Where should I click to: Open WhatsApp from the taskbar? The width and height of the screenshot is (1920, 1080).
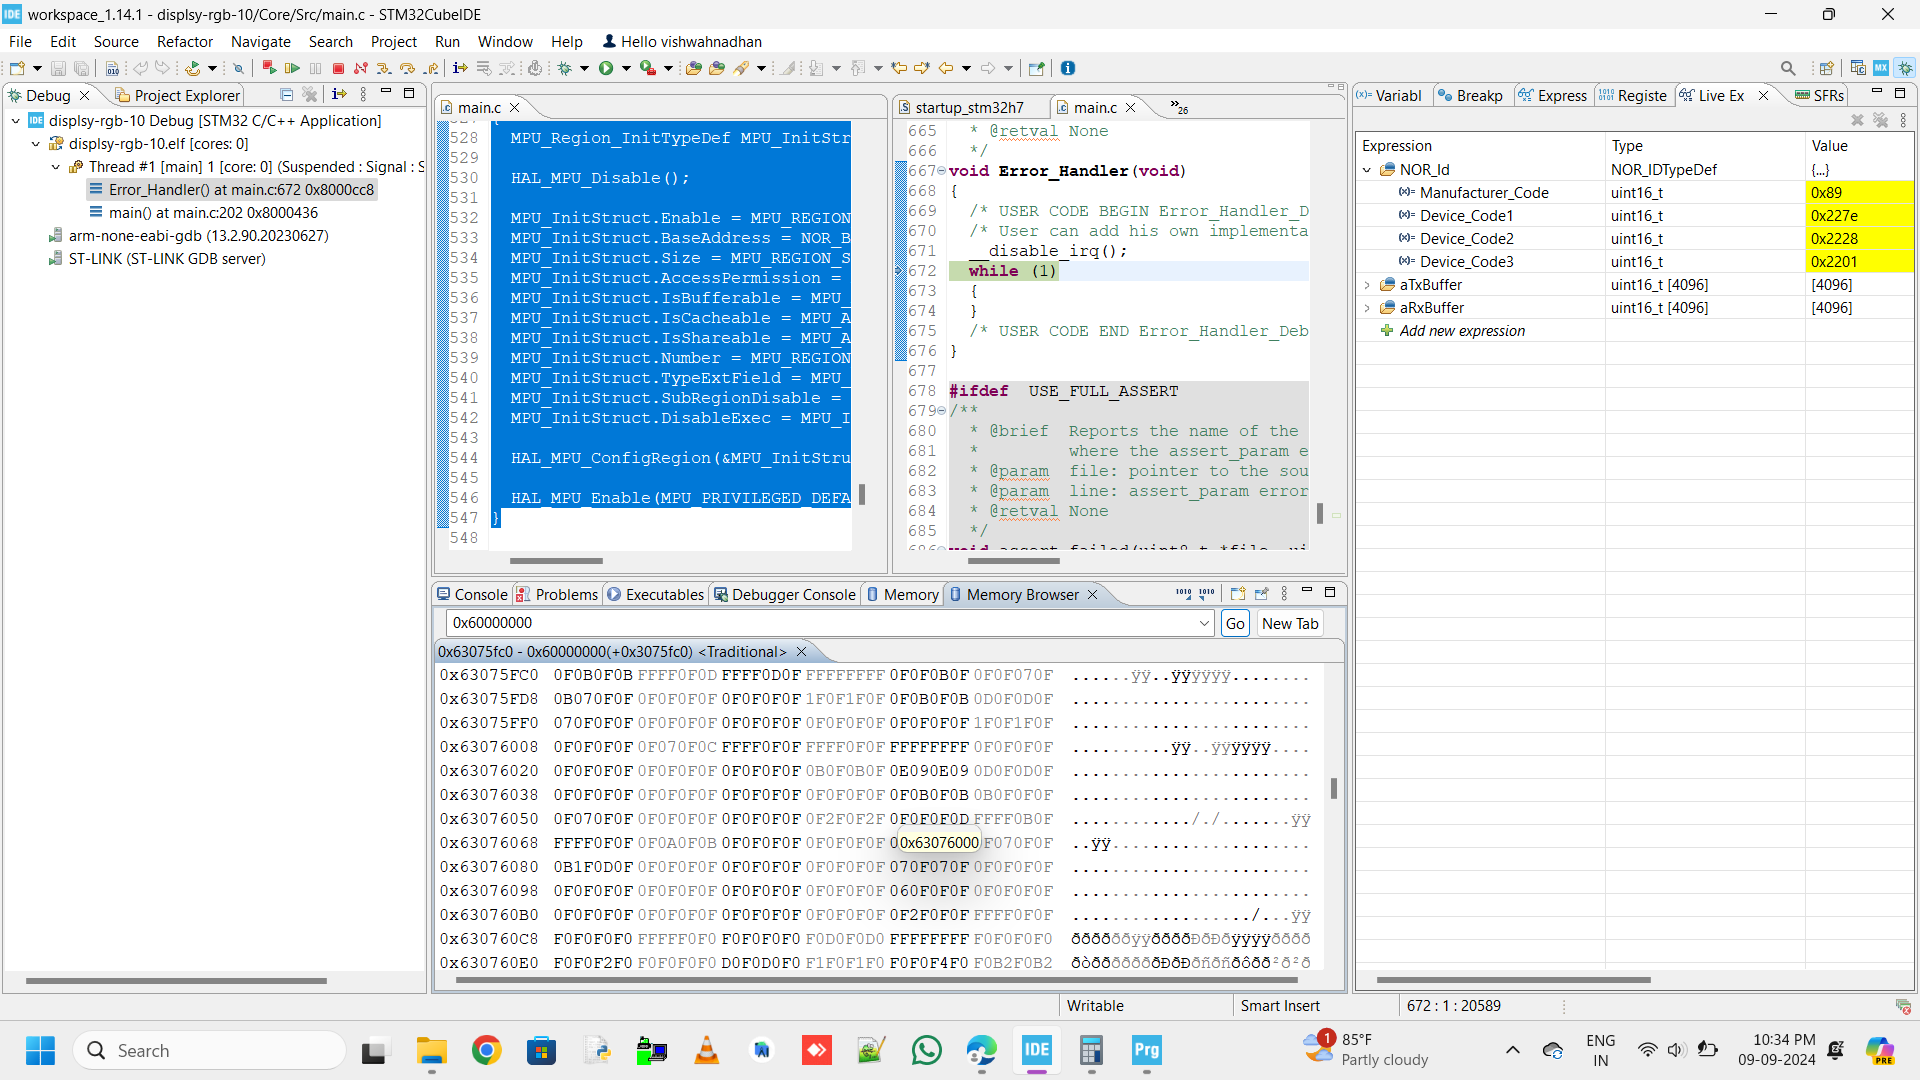[927, 1051]
